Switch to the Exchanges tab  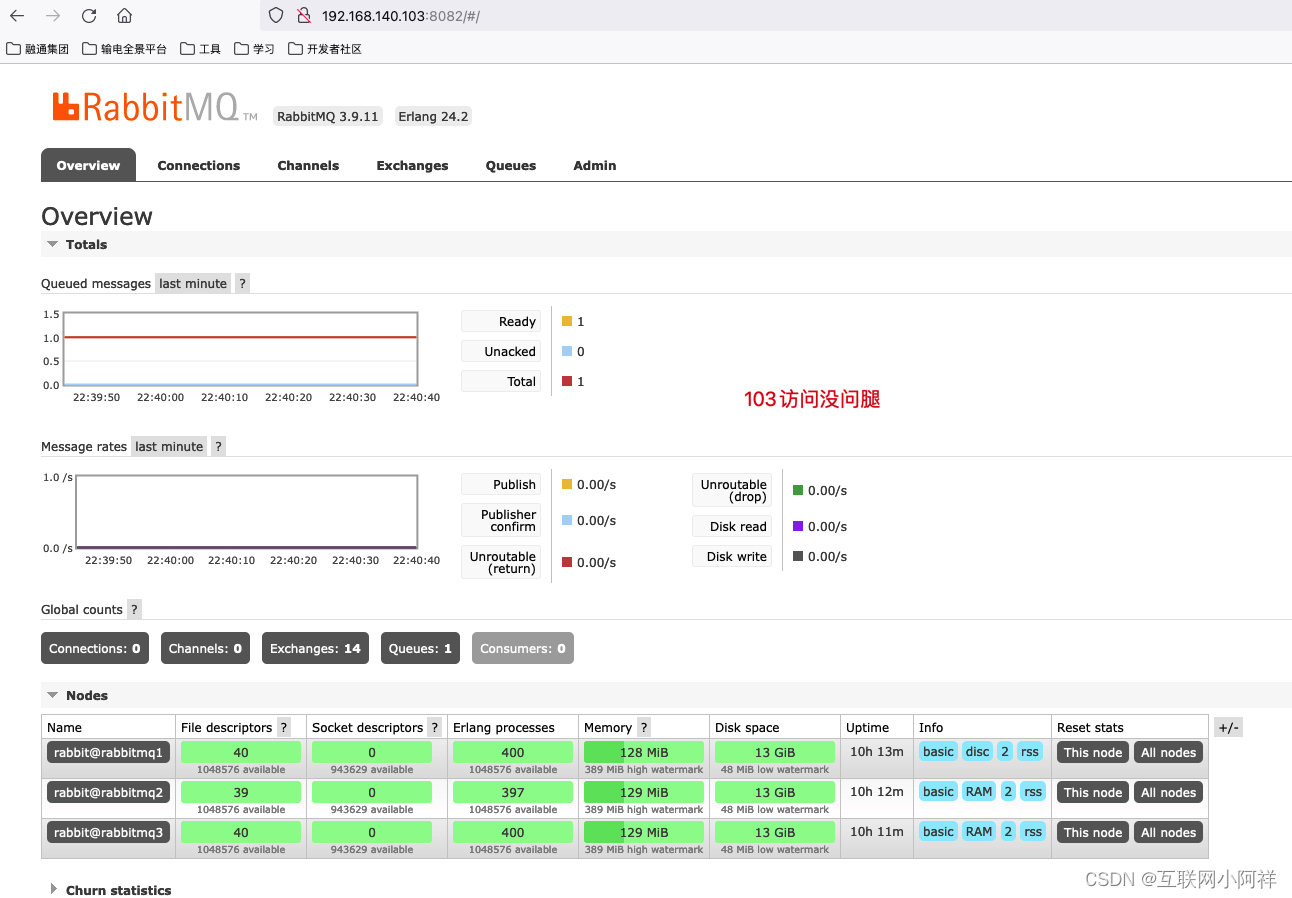[412, 166]
